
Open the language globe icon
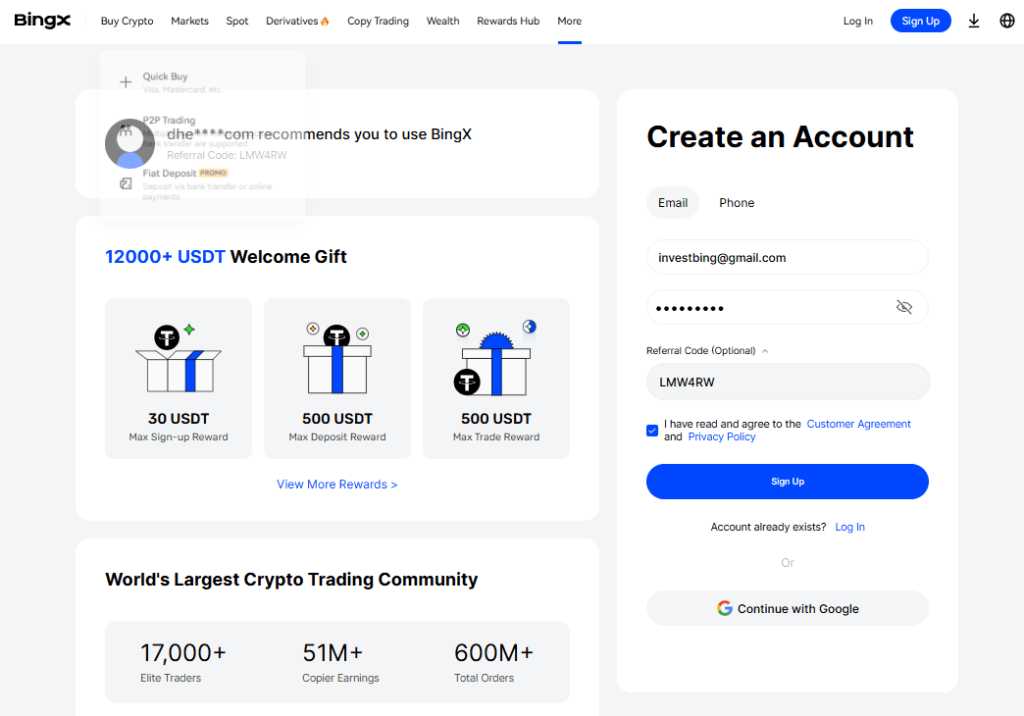tap(1007, 21)
